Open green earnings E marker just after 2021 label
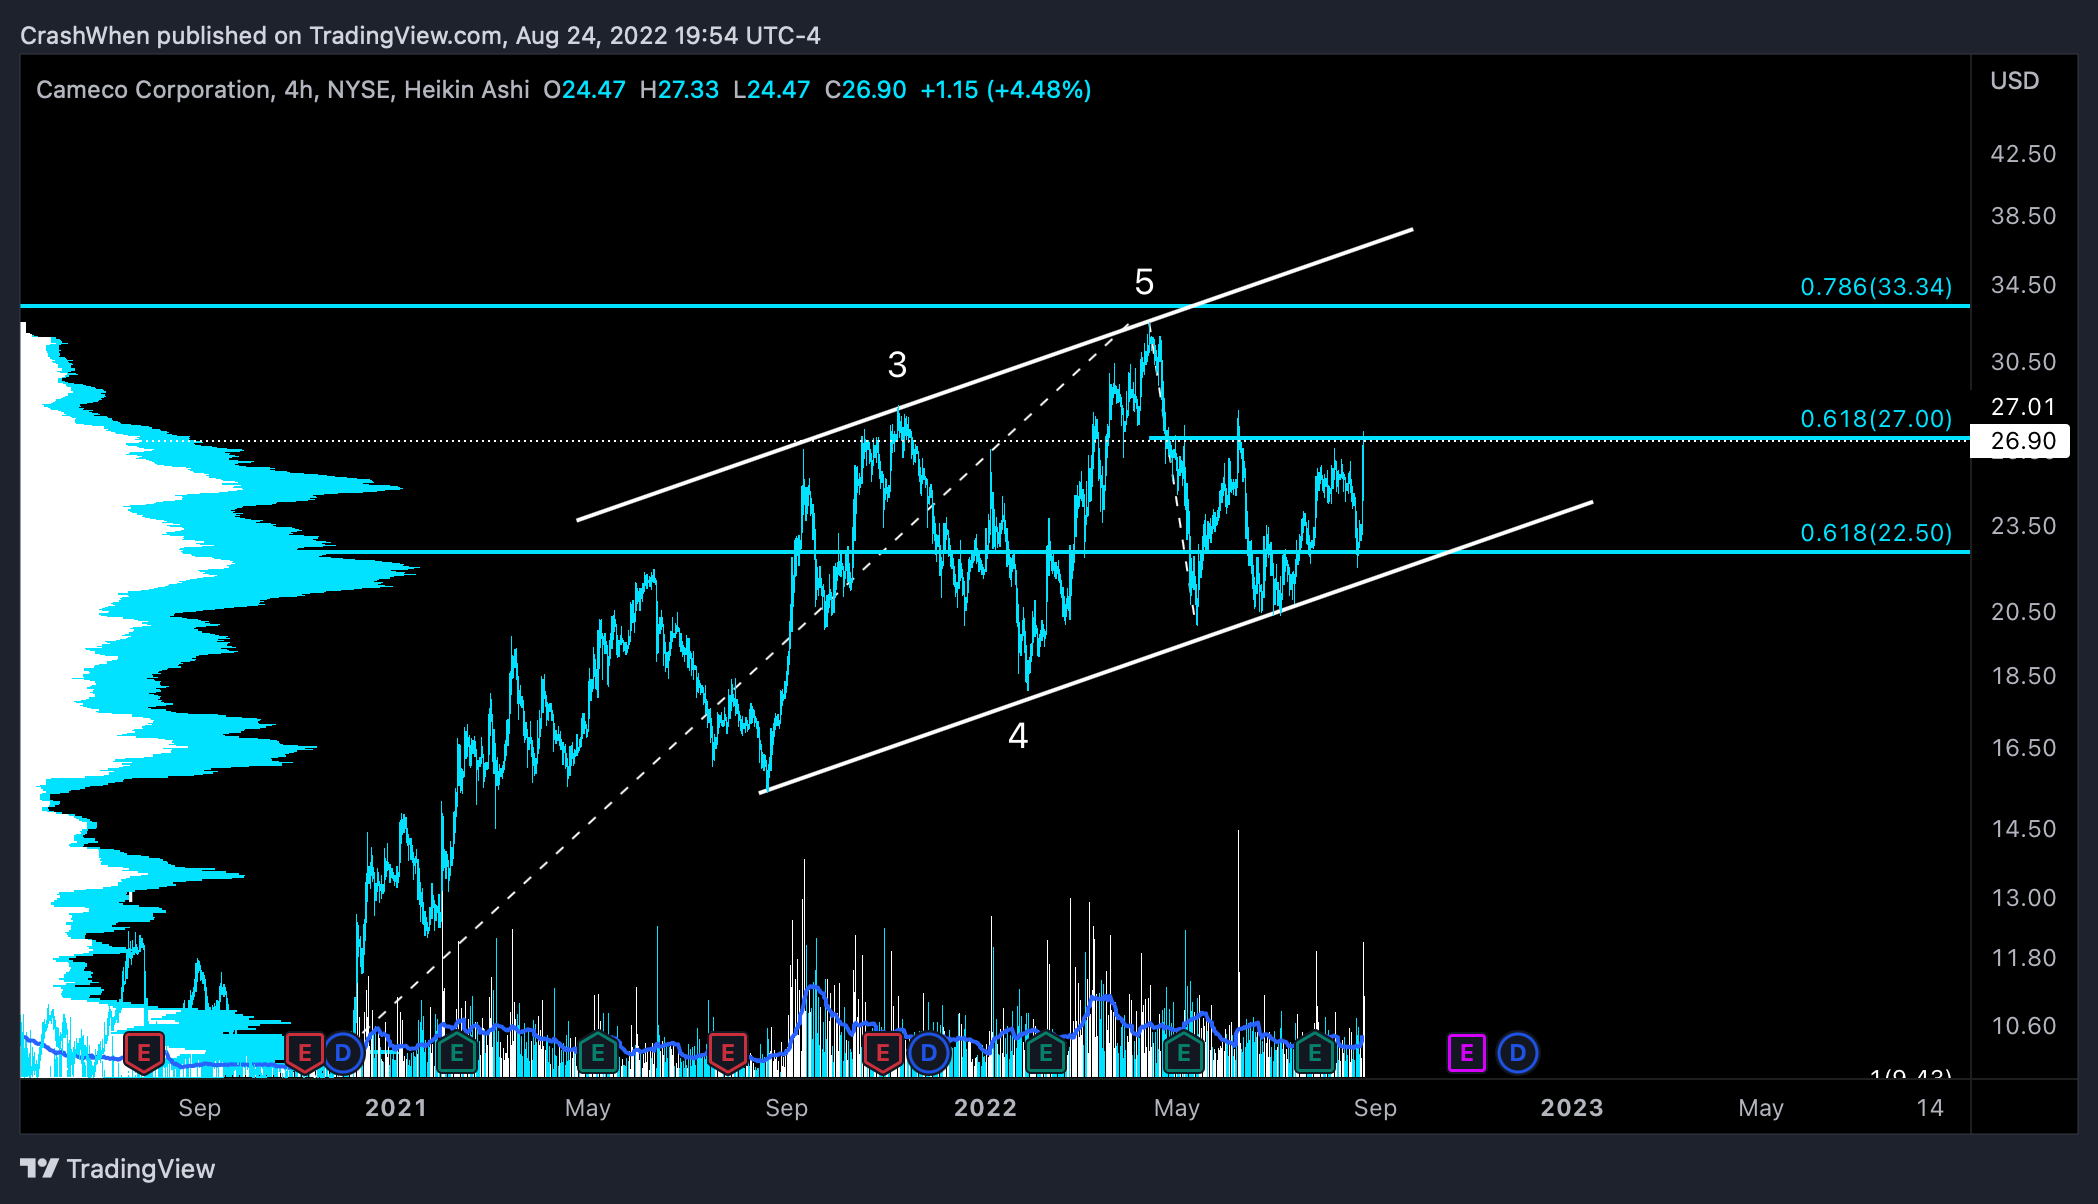Viewport: 2098px width, 1204px height. coord(457,1053)
